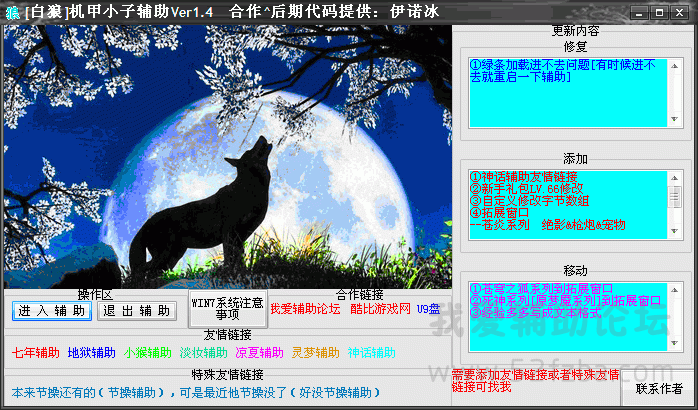Viewport: 698px width, 410px height.
Task: Click the magenta 凉夏辅助 link
Action: click(259, 352)
